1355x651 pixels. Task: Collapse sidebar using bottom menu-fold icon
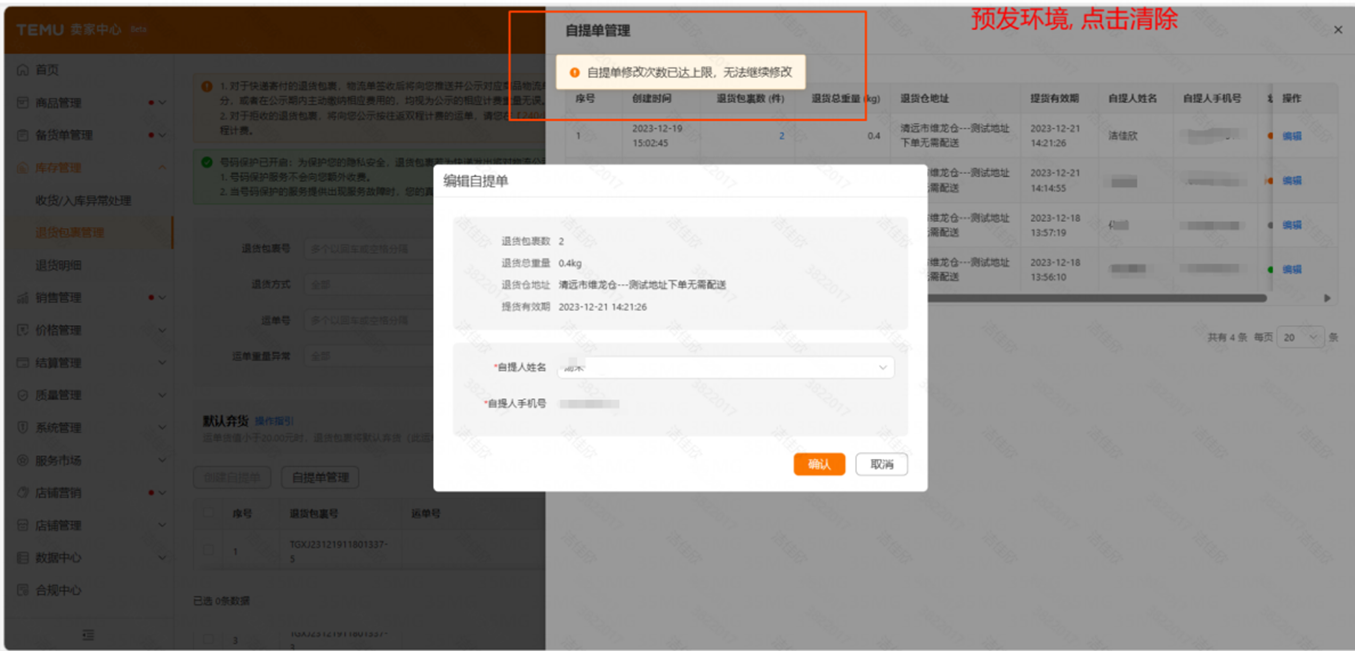tap(88, 635)
